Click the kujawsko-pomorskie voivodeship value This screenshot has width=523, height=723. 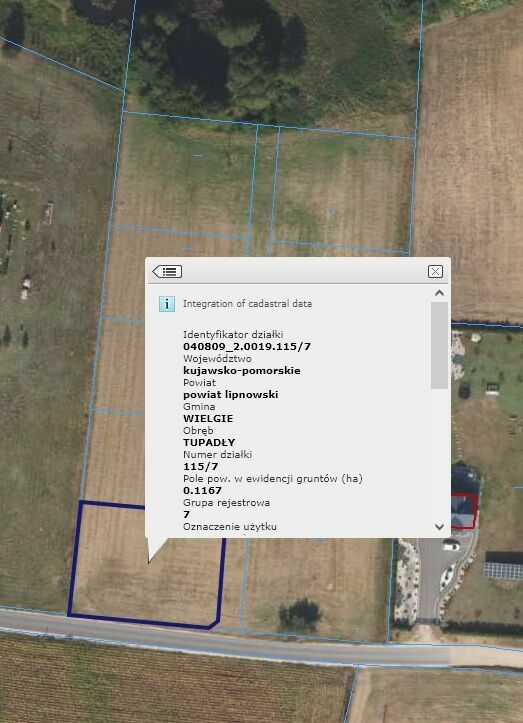click(242, 370)
